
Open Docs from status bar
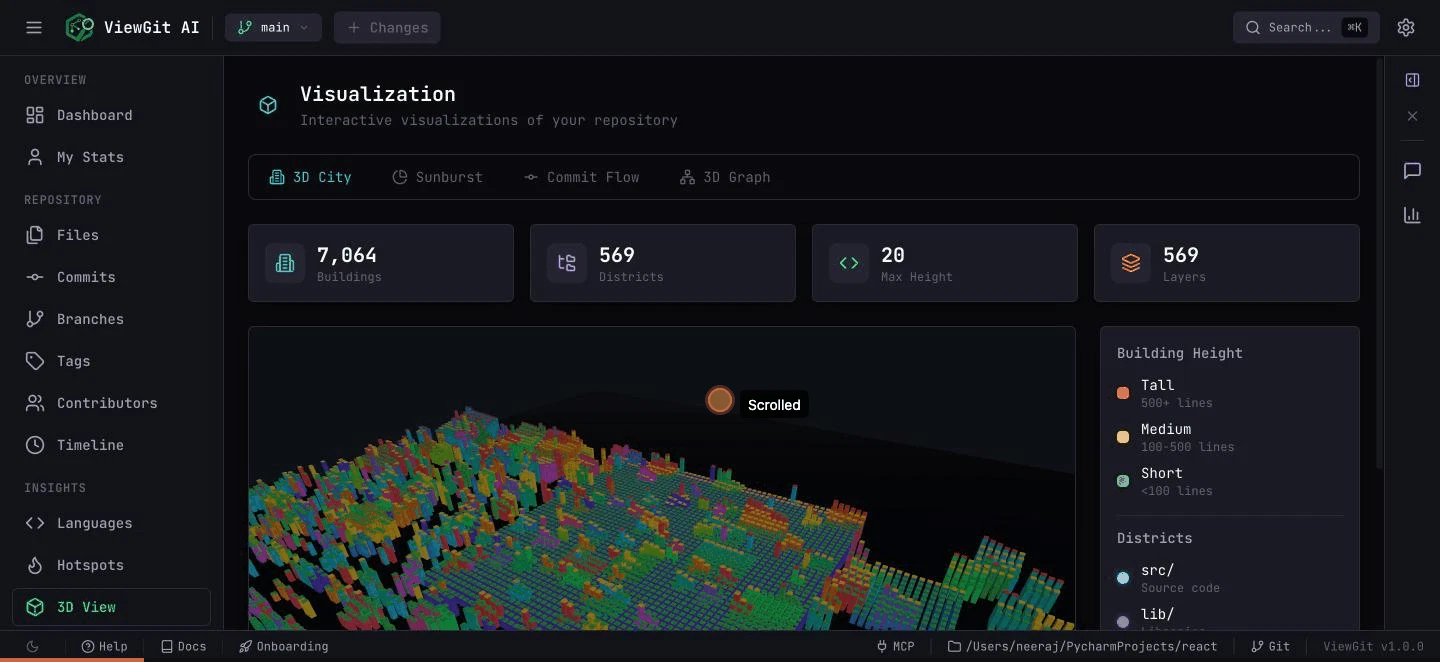point(184,646)
